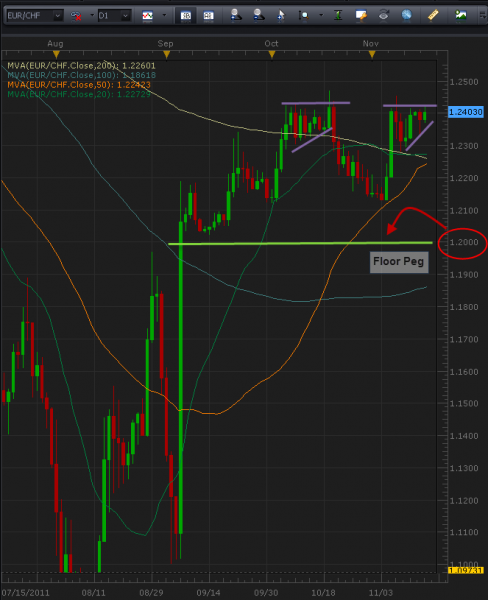Viewport: 488px width, 600px height.
Task: Click the 08/11 date axis label
Action: (x=93, y=593)
